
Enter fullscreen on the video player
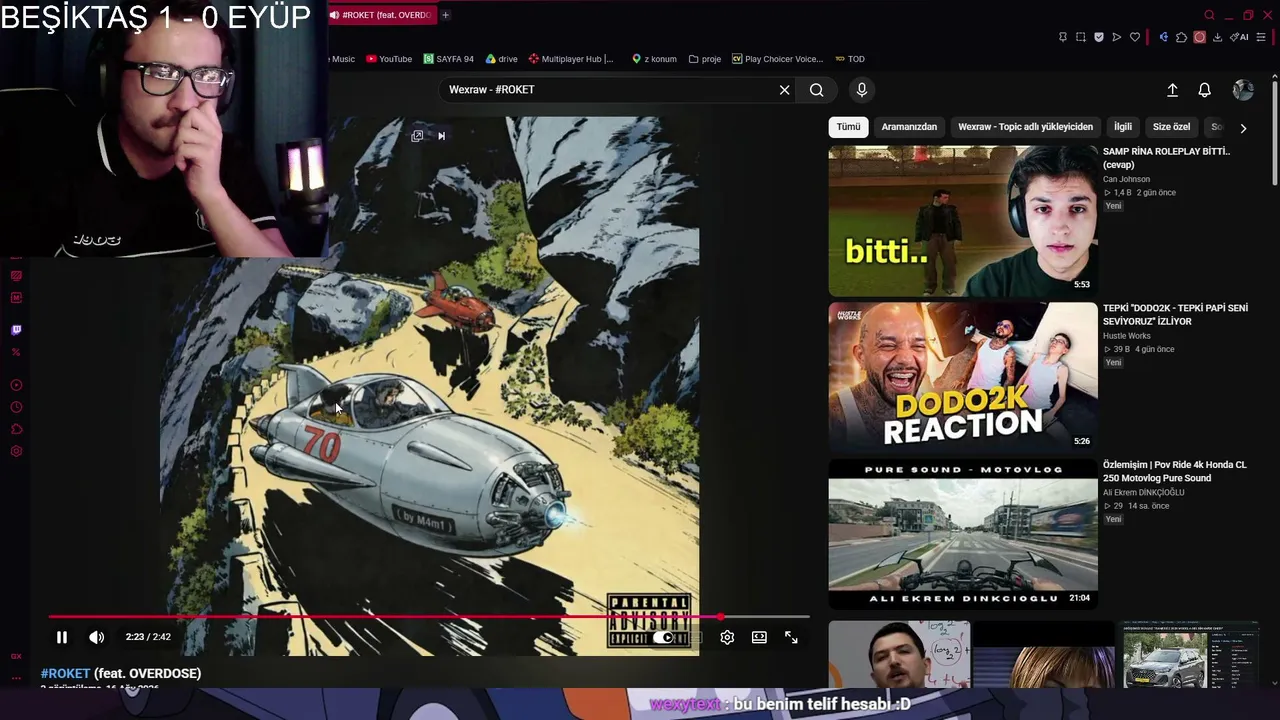(x=791, y=637)
